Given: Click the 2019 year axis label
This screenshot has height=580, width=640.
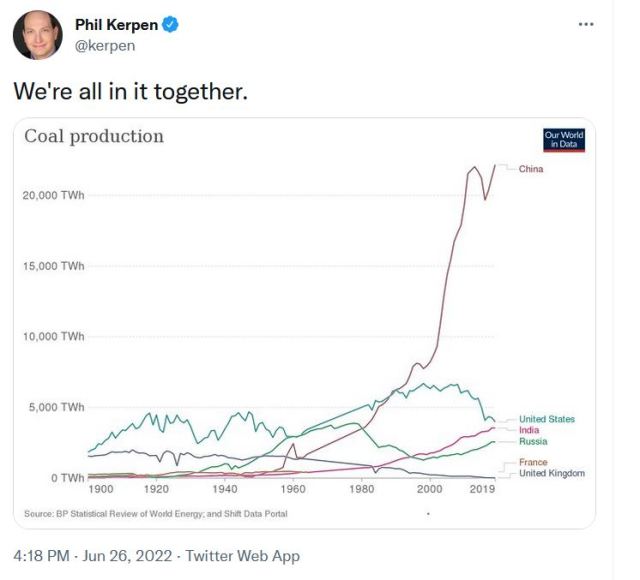Looking at the screenshot, I should [x=483, y=490].
